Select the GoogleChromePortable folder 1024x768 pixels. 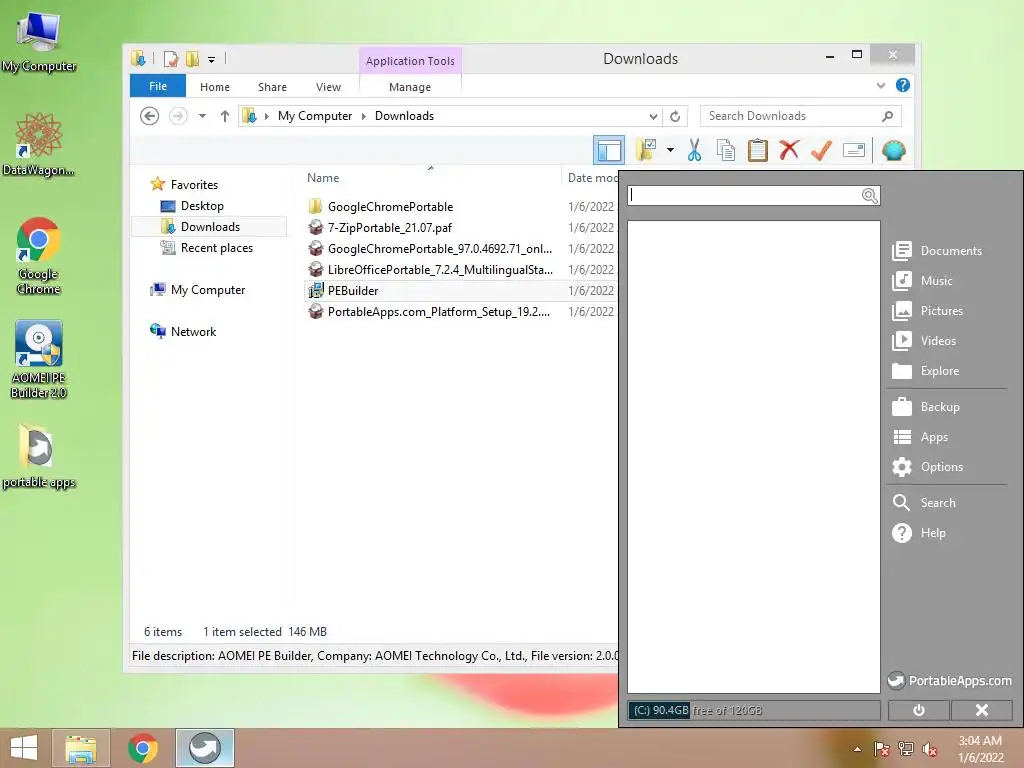(x=390, y=206)
